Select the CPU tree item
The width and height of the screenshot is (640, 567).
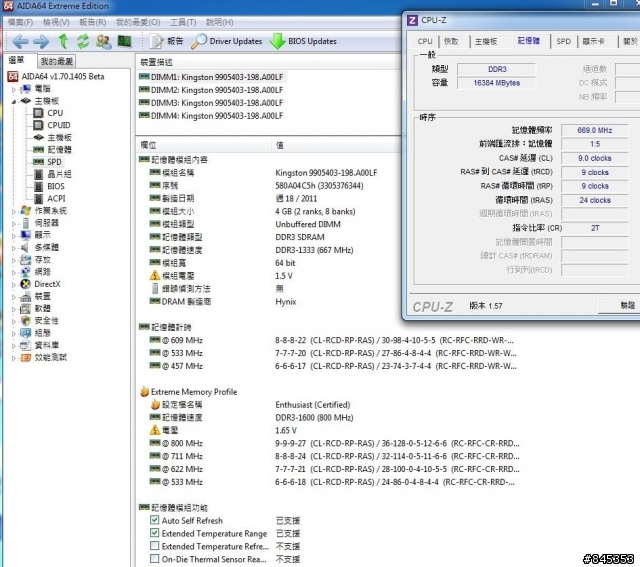tap(48, 113)
